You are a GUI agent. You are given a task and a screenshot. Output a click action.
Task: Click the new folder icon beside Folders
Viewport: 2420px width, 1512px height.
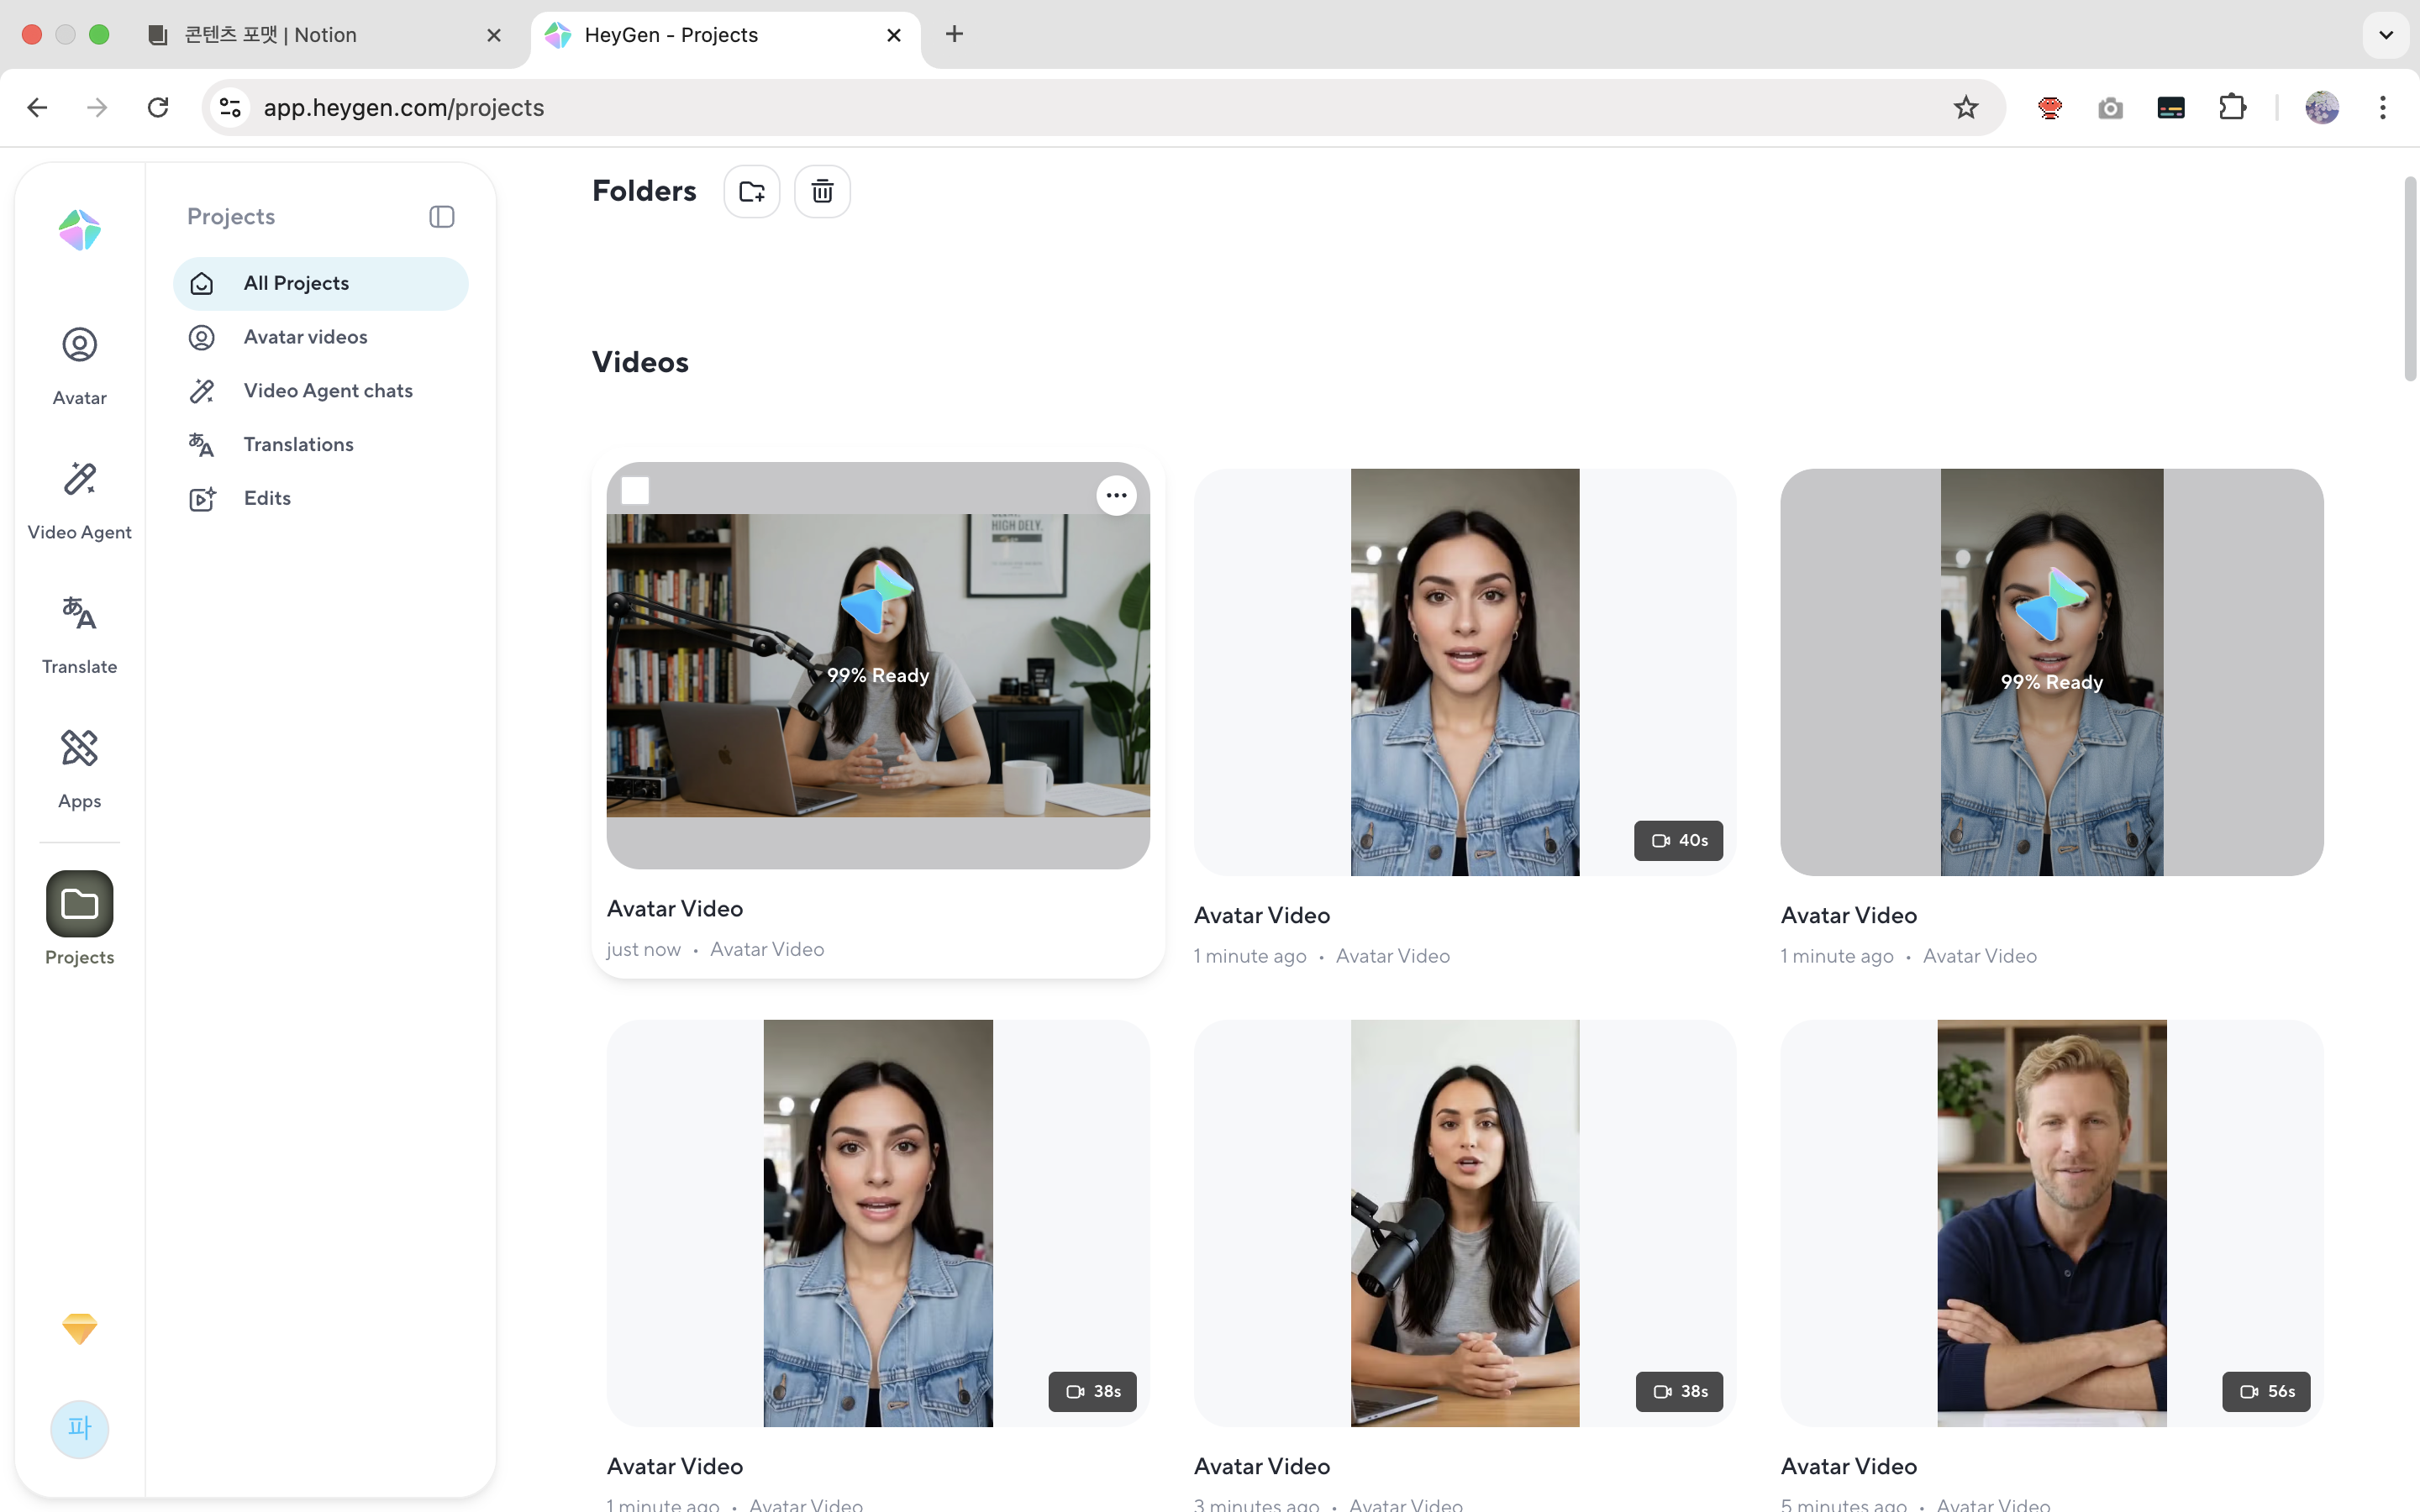coord(751,191)
